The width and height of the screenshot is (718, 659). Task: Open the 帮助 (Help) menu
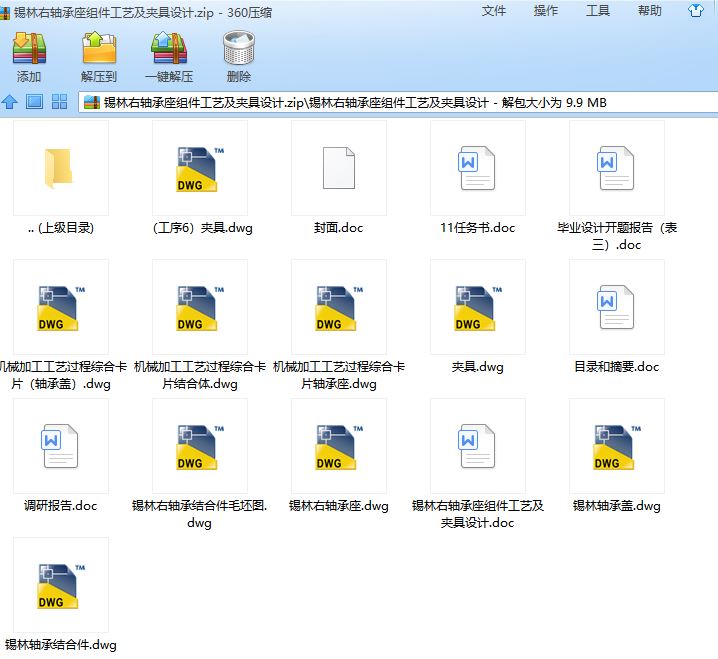click(650, 11)
